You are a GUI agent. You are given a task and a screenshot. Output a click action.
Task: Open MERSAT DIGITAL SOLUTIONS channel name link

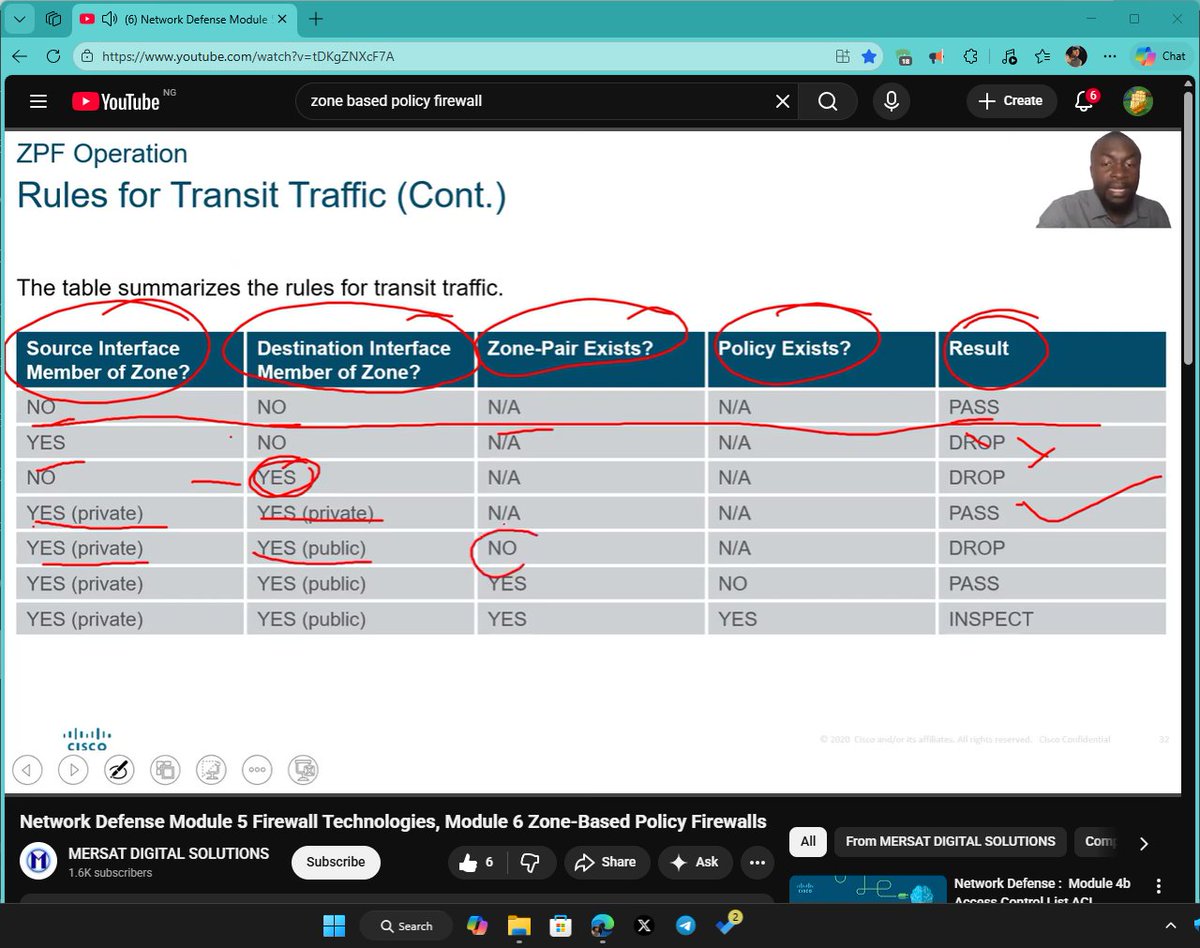point(168,853)
